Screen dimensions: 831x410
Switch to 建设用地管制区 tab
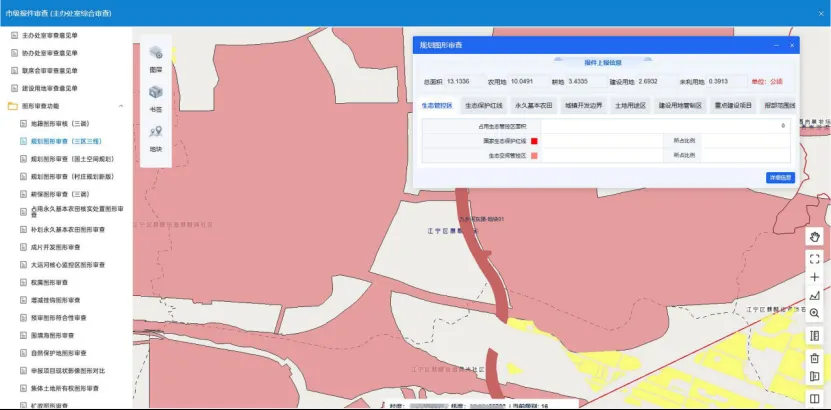[680, 105]
